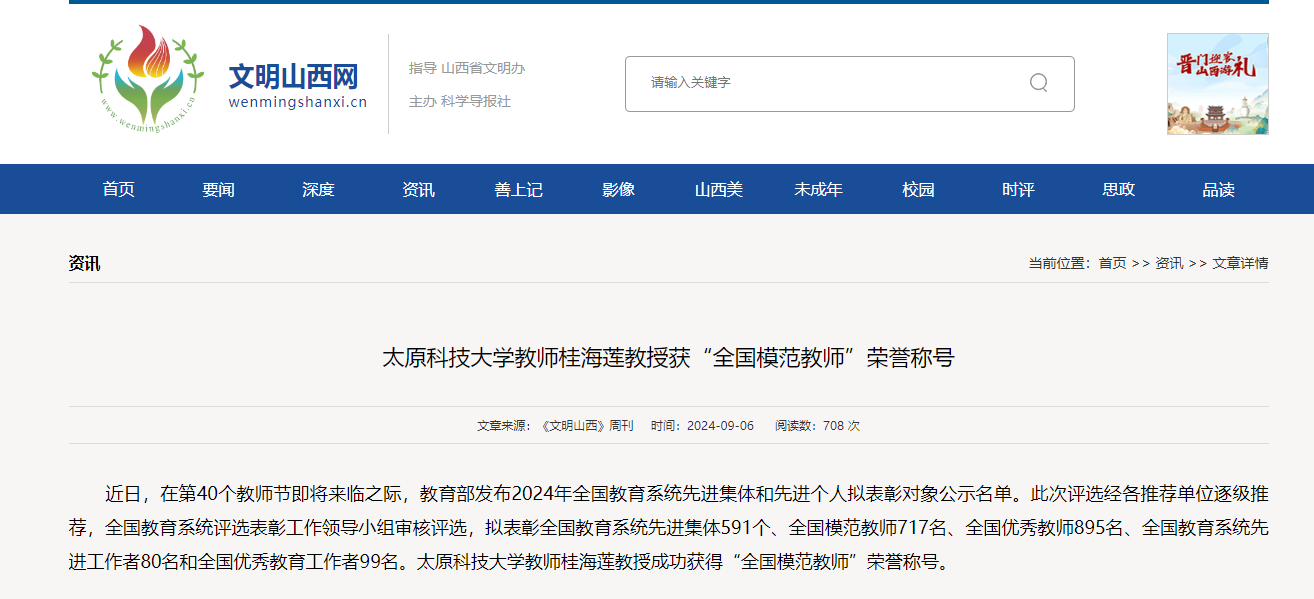Go to 首页 in navigation bar
Image resolution: width=1314 pixels, height=599 pixels.
118,189
